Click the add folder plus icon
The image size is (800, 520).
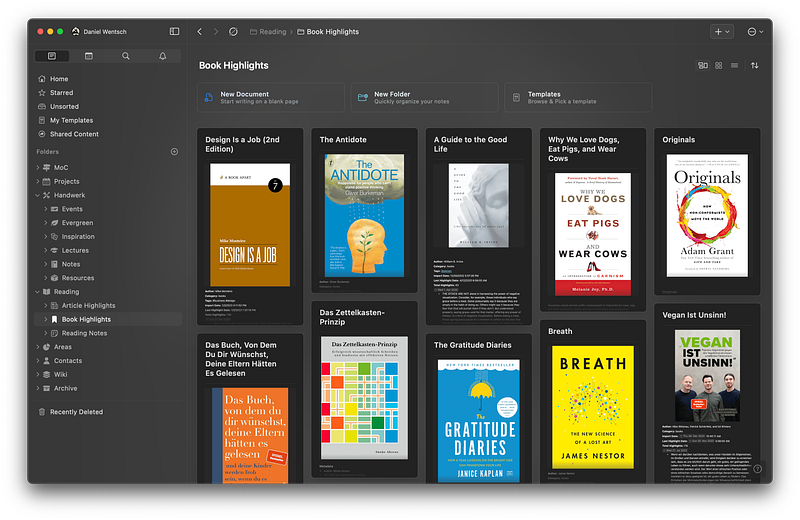click(174, 152)
